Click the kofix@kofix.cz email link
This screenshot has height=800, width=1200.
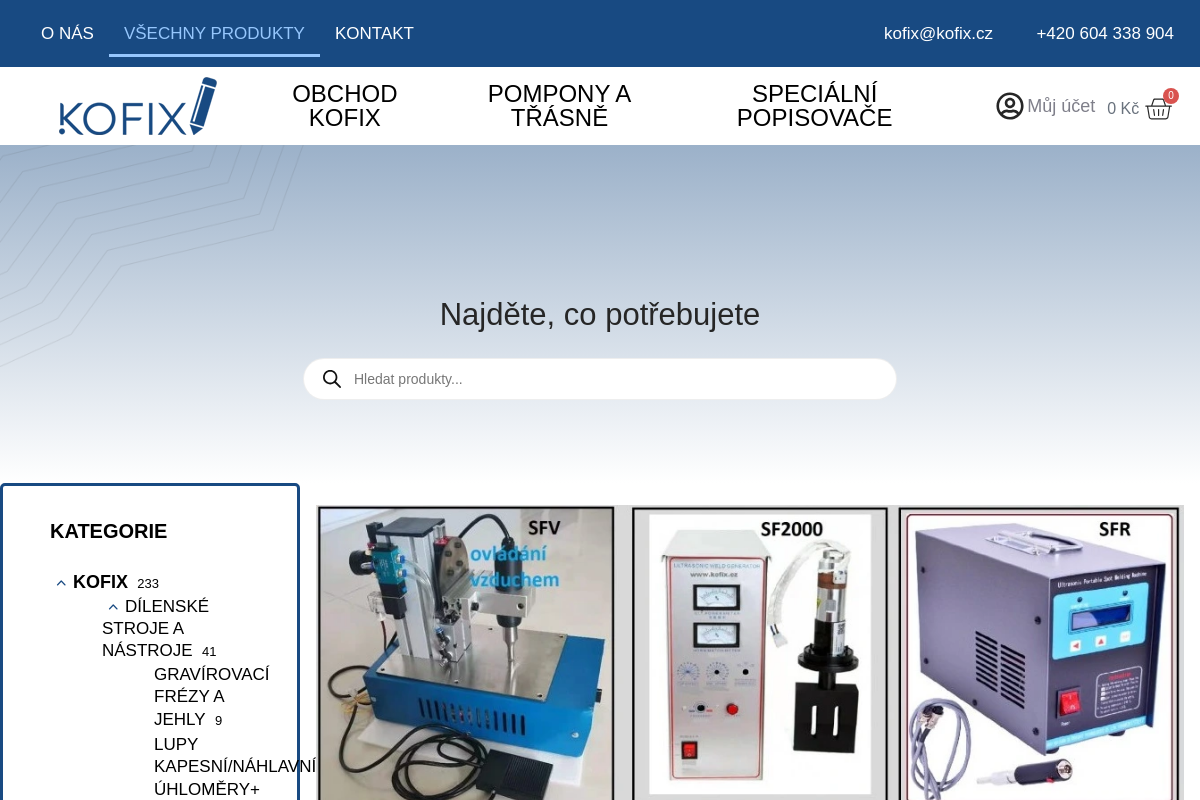pos(938,33)
